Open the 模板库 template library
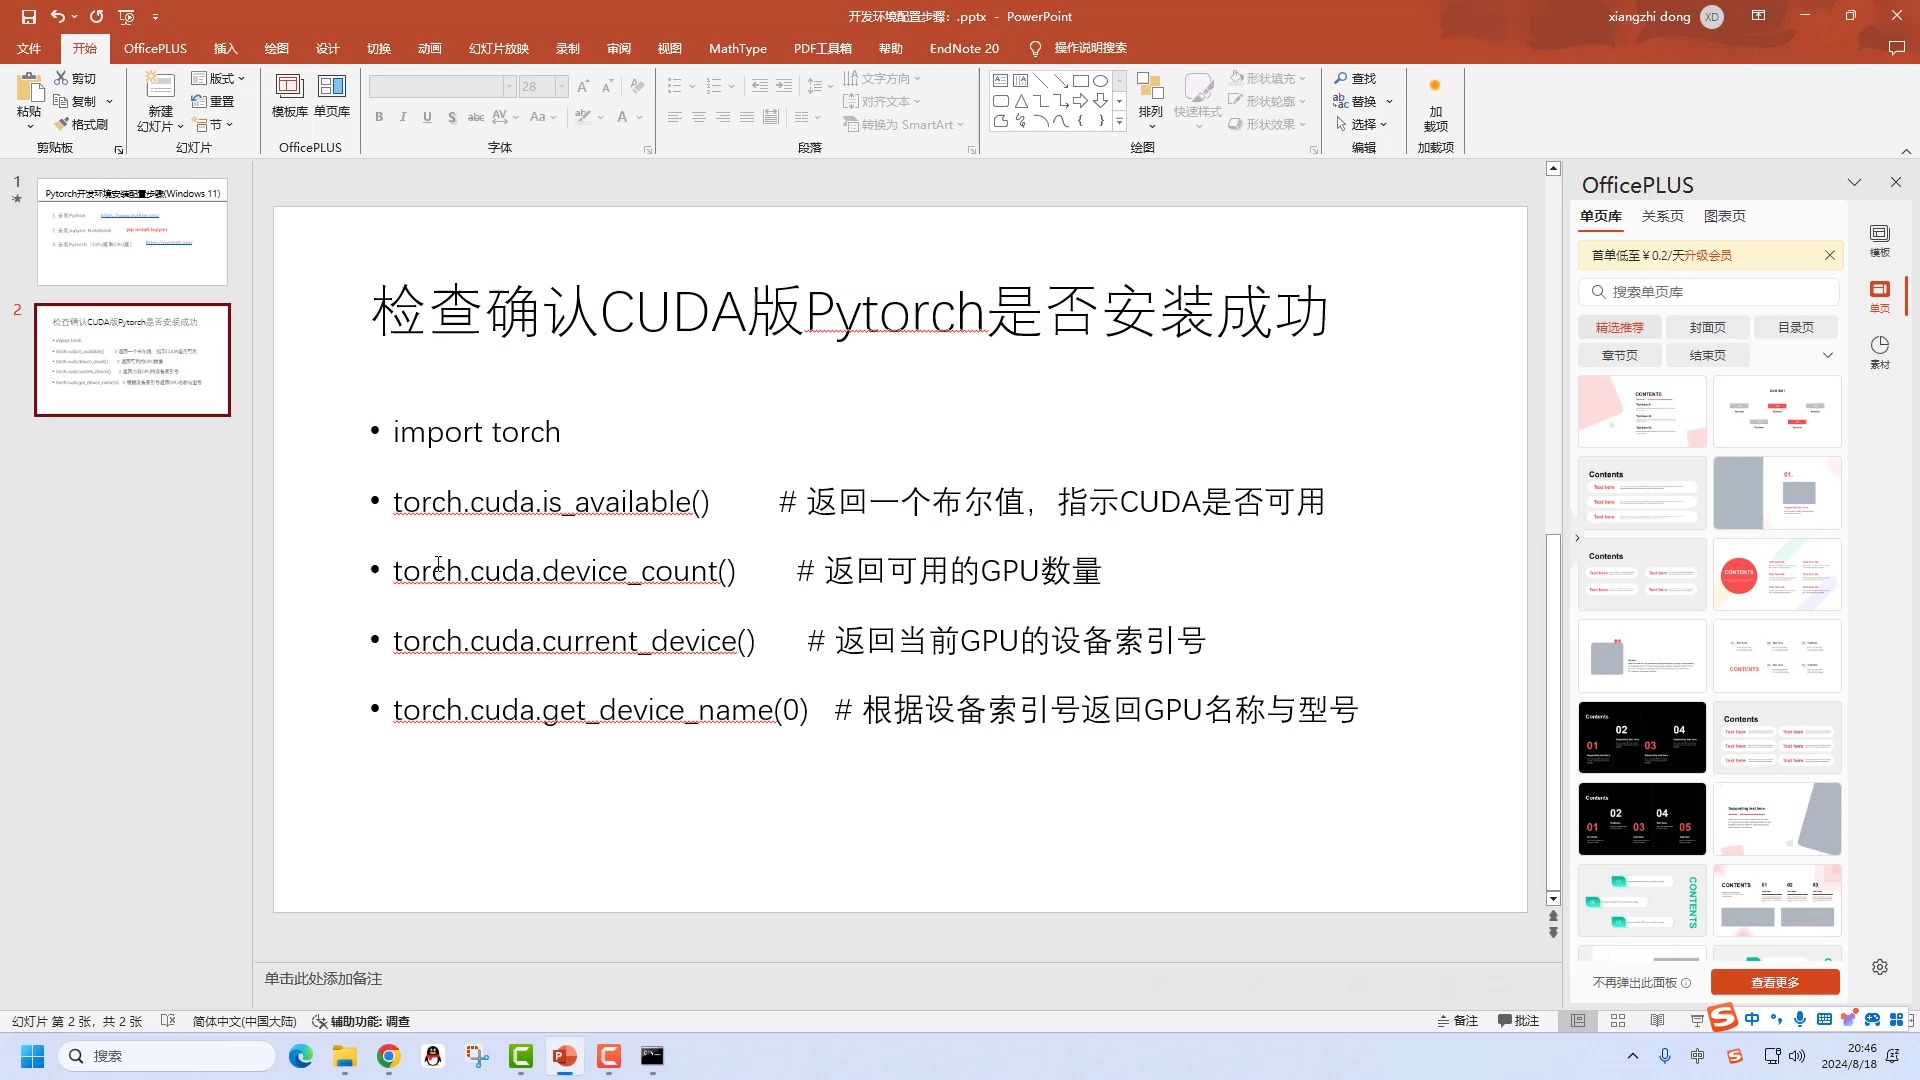This screenshot has height=1080, width=1920. [289, 96]
